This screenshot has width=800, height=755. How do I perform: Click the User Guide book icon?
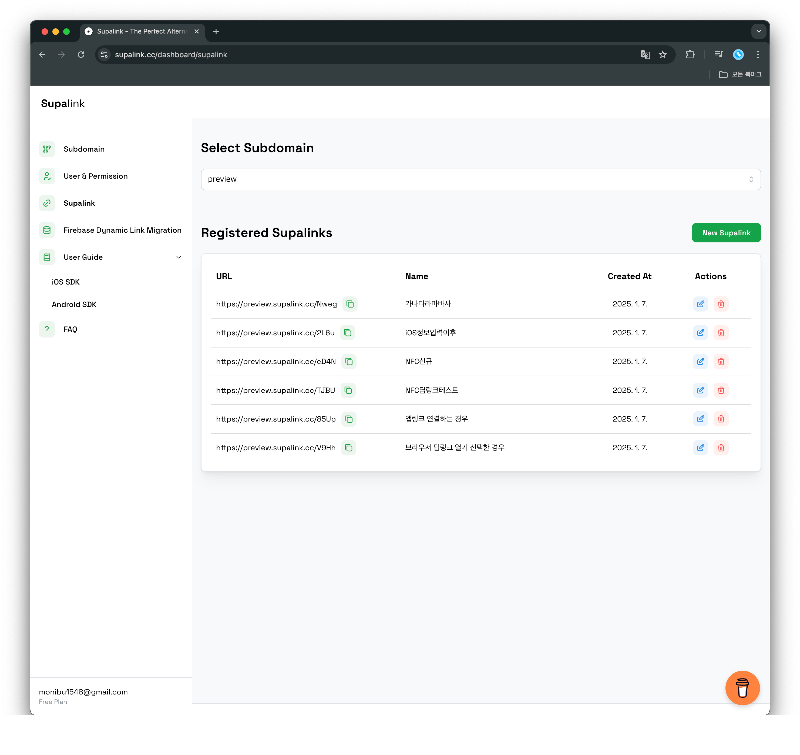[47, 257]
